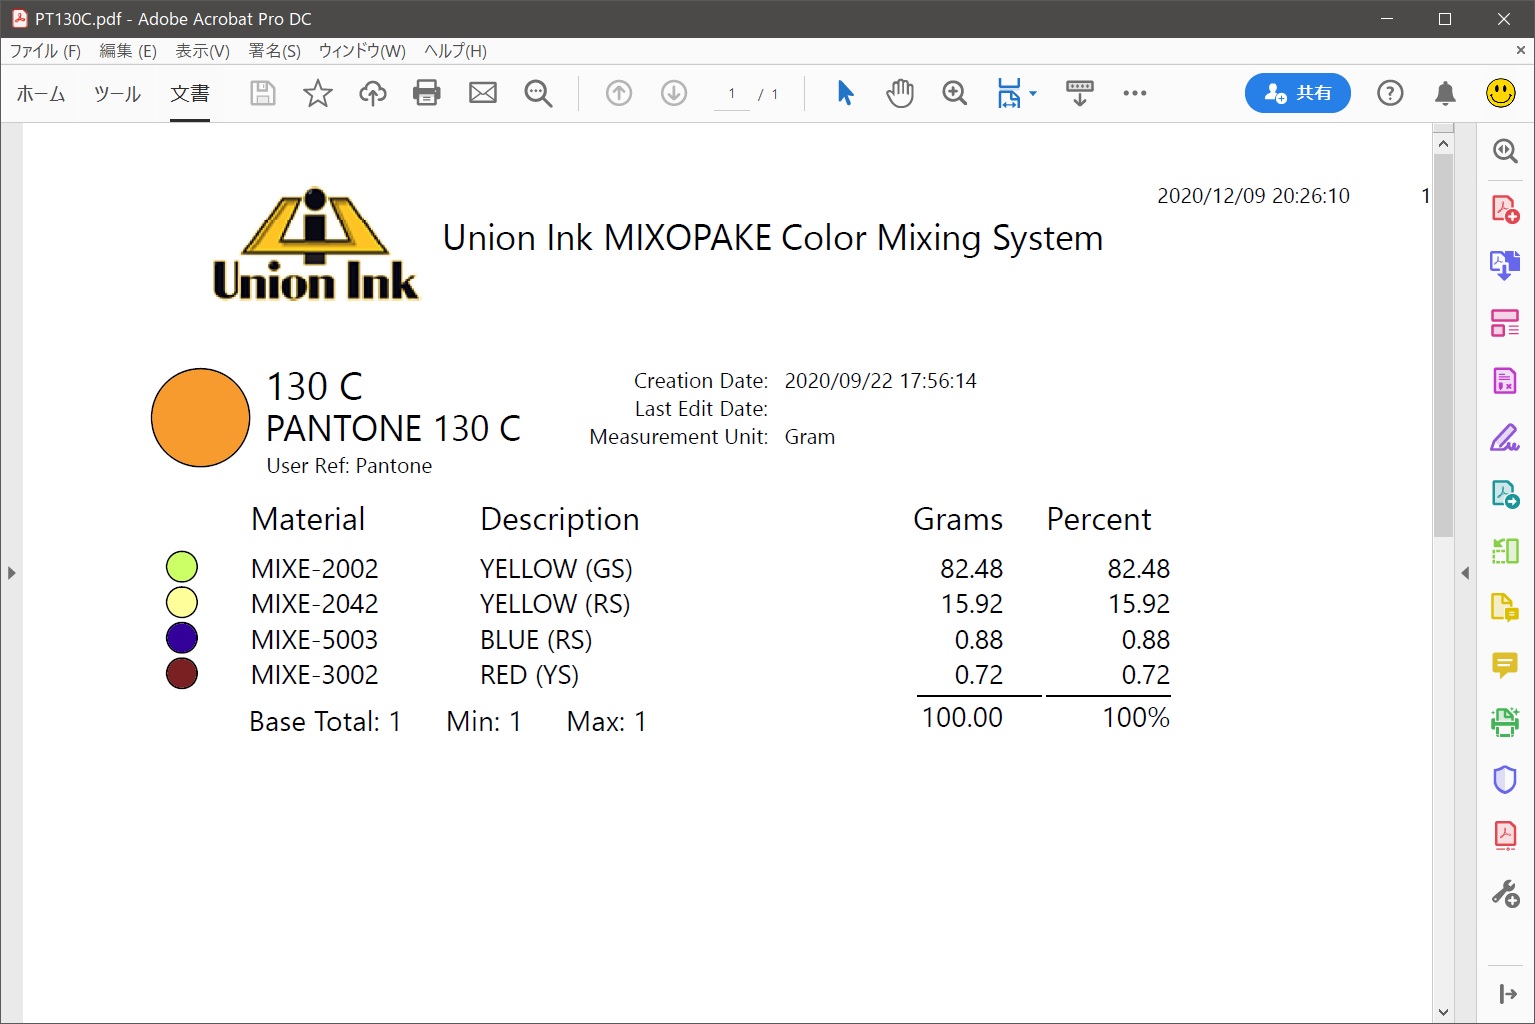This screenshot has width=1535, height=1024.
Task: Open the 編集 (E) menu
Action: click(128, 51)
